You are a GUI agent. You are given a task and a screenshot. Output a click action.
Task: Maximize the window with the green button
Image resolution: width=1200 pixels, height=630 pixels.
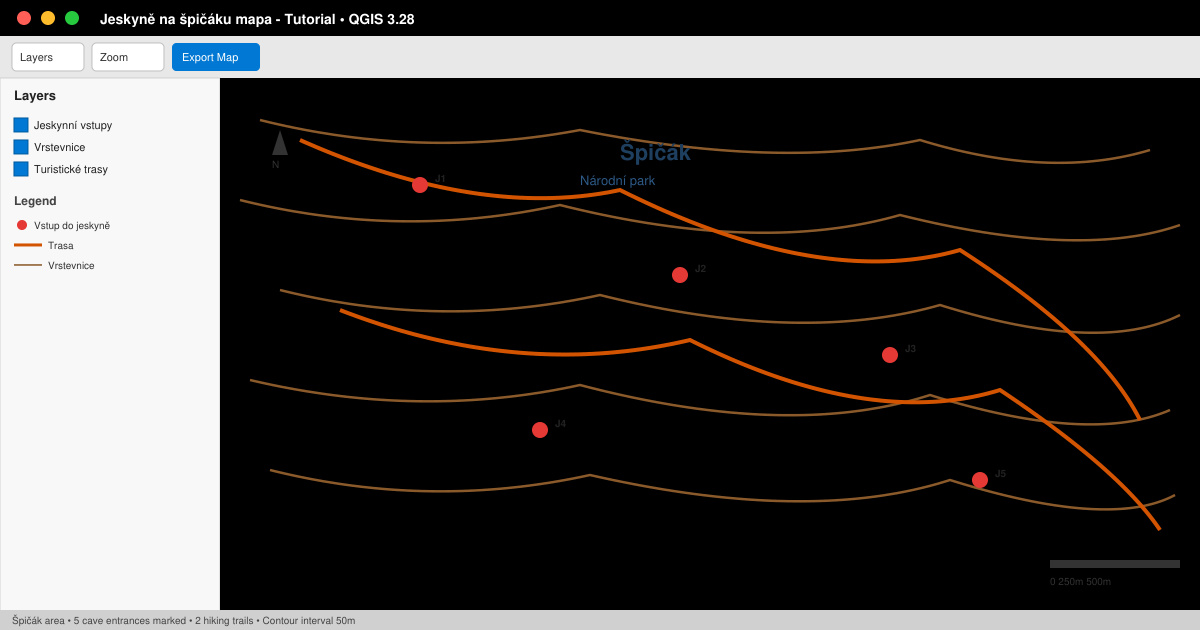pos(72,18)
